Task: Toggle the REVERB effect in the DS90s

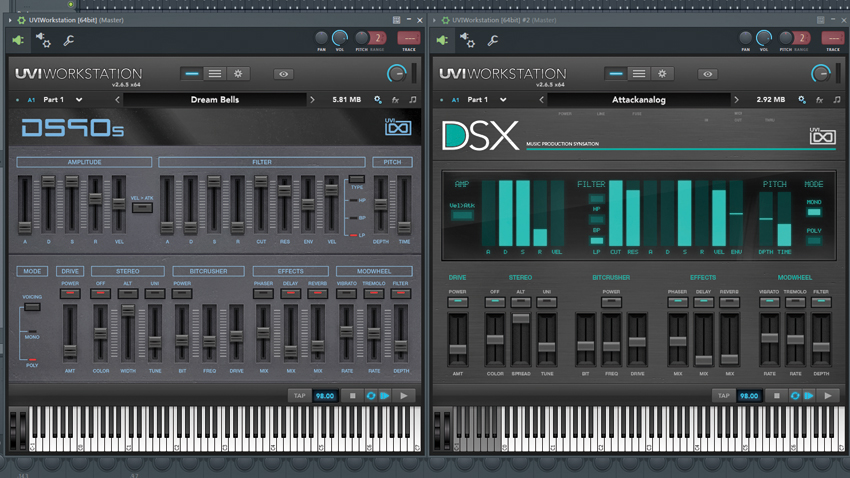Action: click(x=318, y=293)
